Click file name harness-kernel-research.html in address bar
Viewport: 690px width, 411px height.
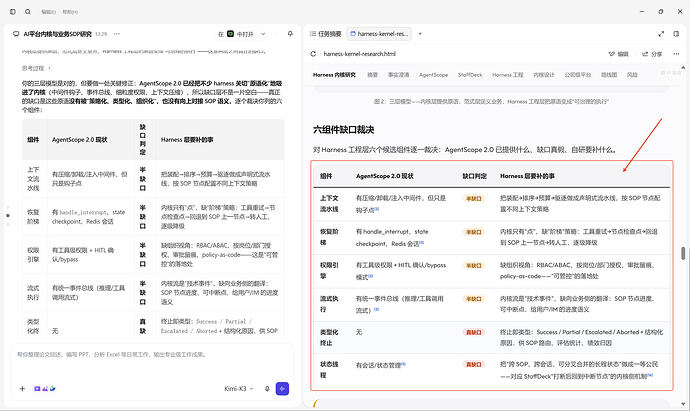(x=360, y=54)
